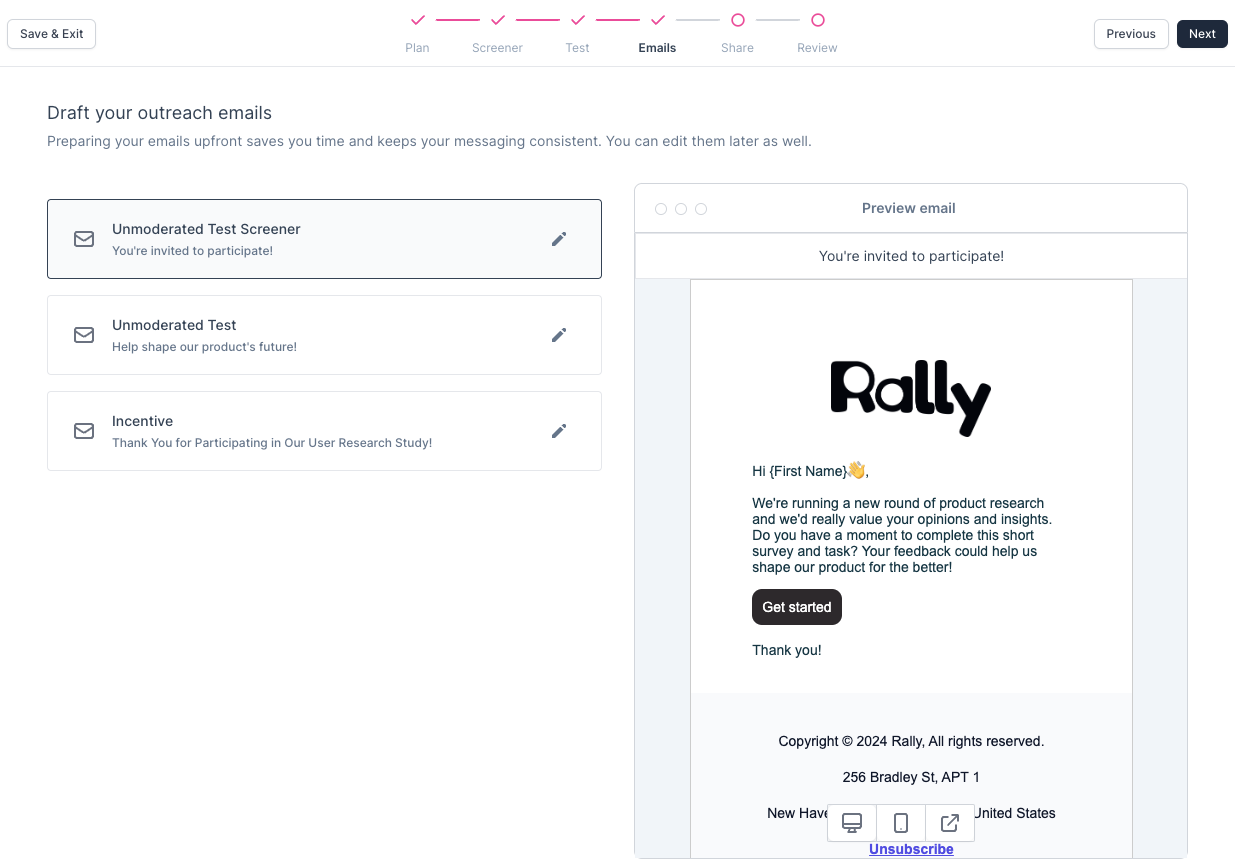The height and width of the screenshot is (868, 1235).
Task: Switch preview to mobile view
Action: point(901,823)
